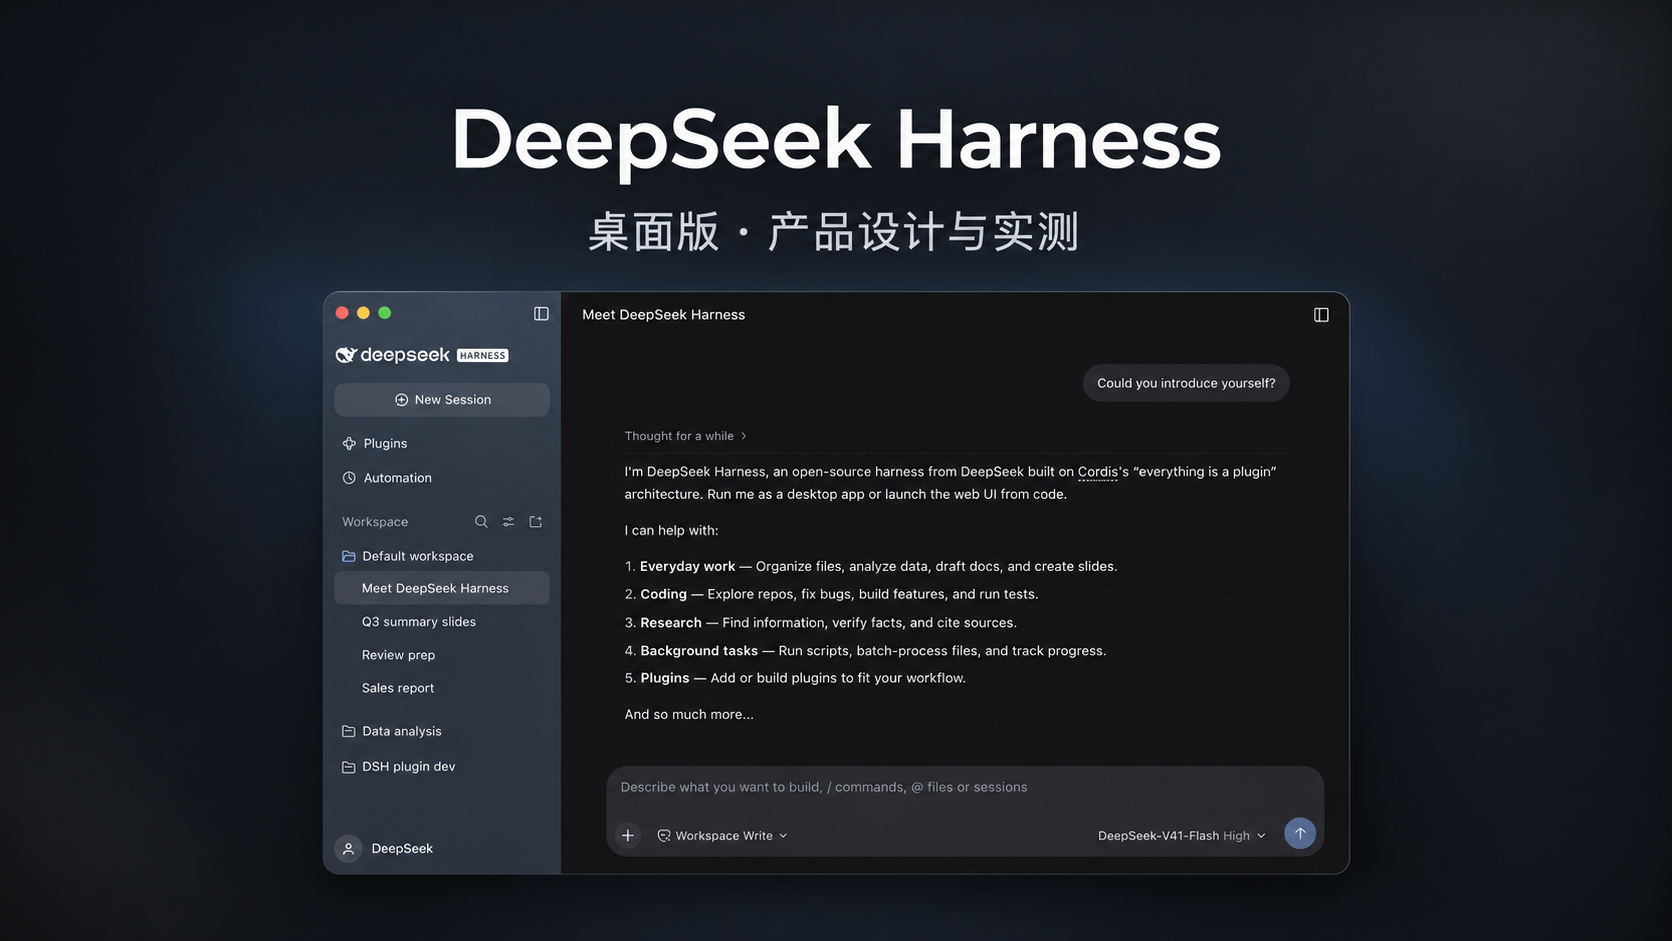This screenshot has width=1672, height=941.
Task: Expand the Thought for a while section
Action: coord(685,436)
